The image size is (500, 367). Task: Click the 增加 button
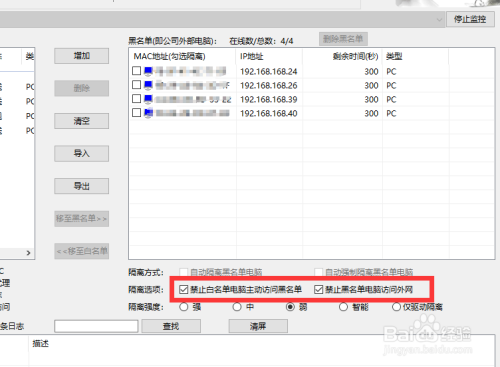pos(82,56)
